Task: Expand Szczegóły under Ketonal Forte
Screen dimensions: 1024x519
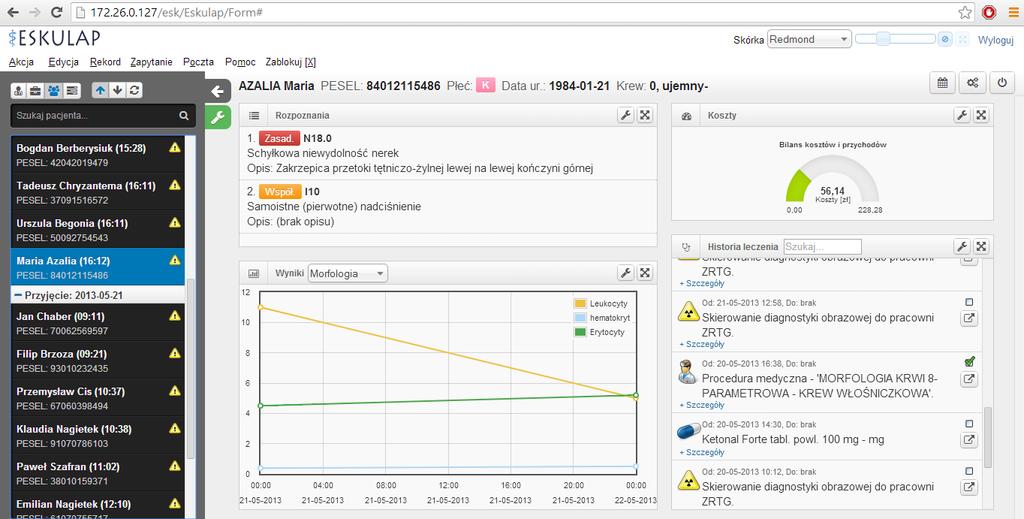Action: point(702,452)
